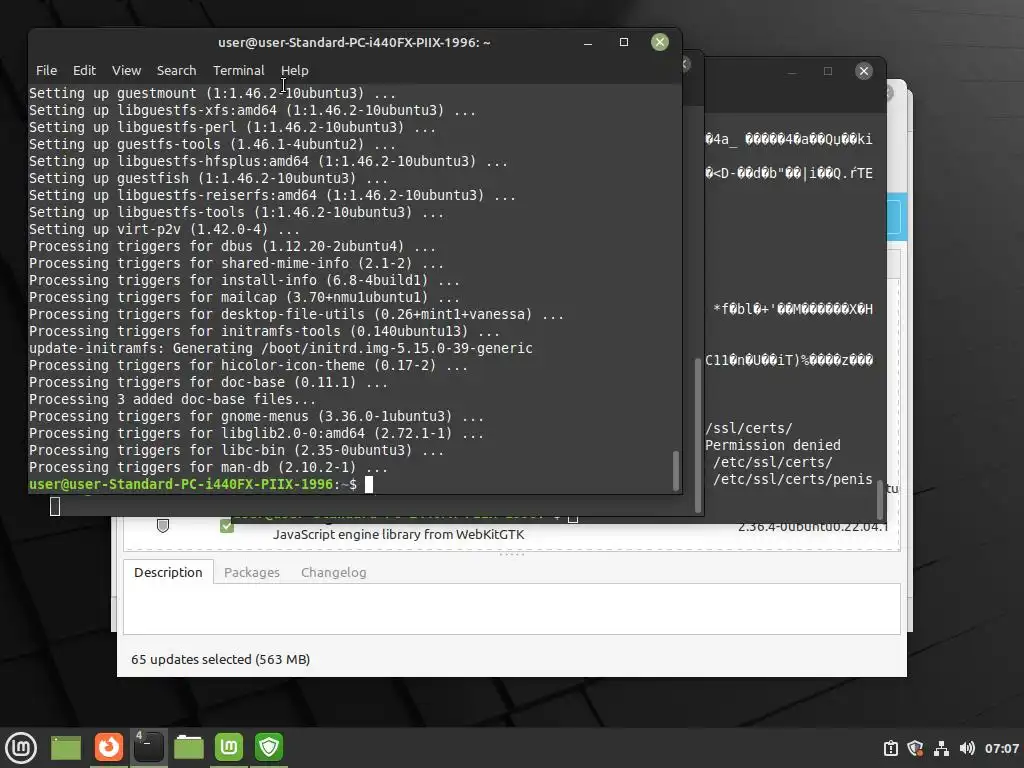The image size is (1024, 768).
Task: Open the Files folder taskbar icon
Action: pyautogui.click(x=189, y=747)
